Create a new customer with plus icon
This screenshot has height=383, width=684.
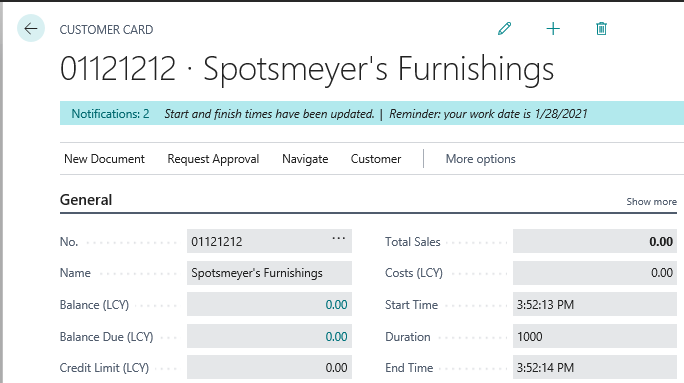(553, 29)
